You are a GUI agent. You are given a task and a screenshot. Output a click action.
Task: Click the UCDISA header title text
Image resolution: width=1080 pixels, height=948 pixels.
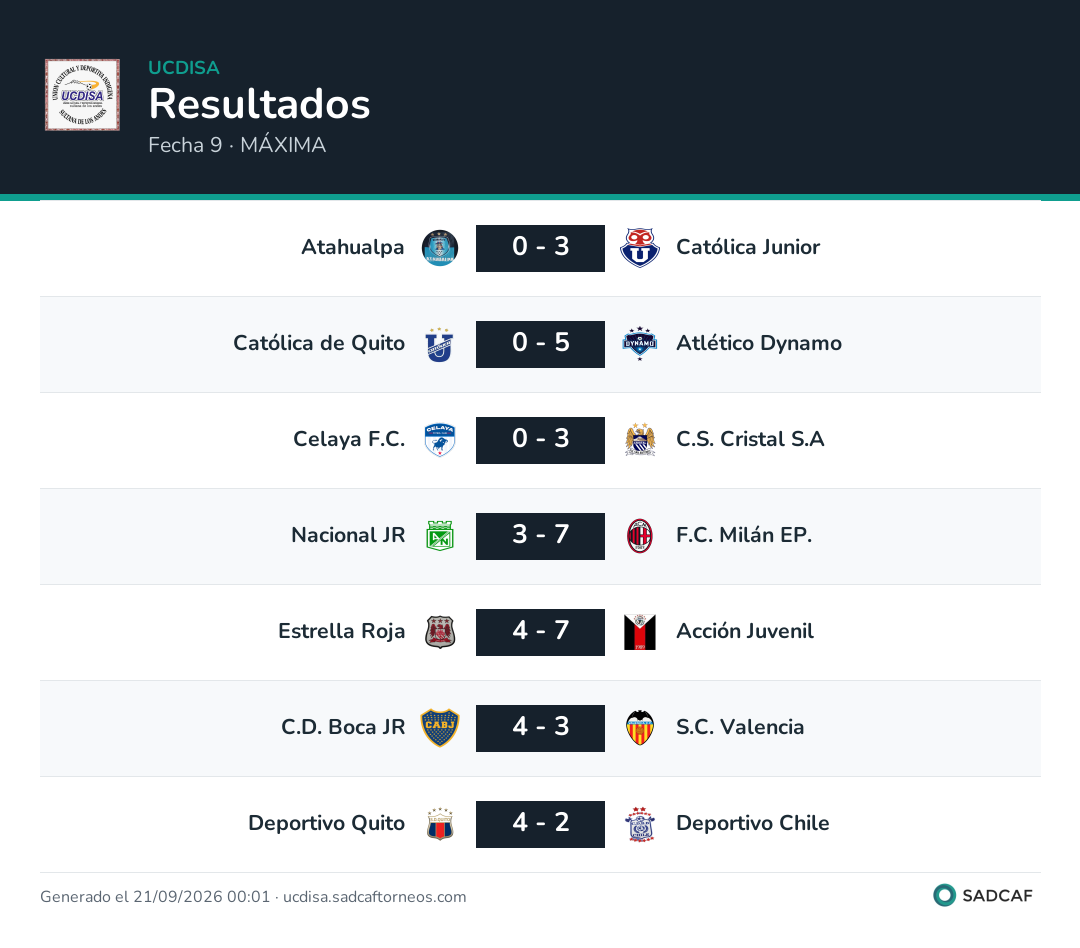tap(184, 68)
